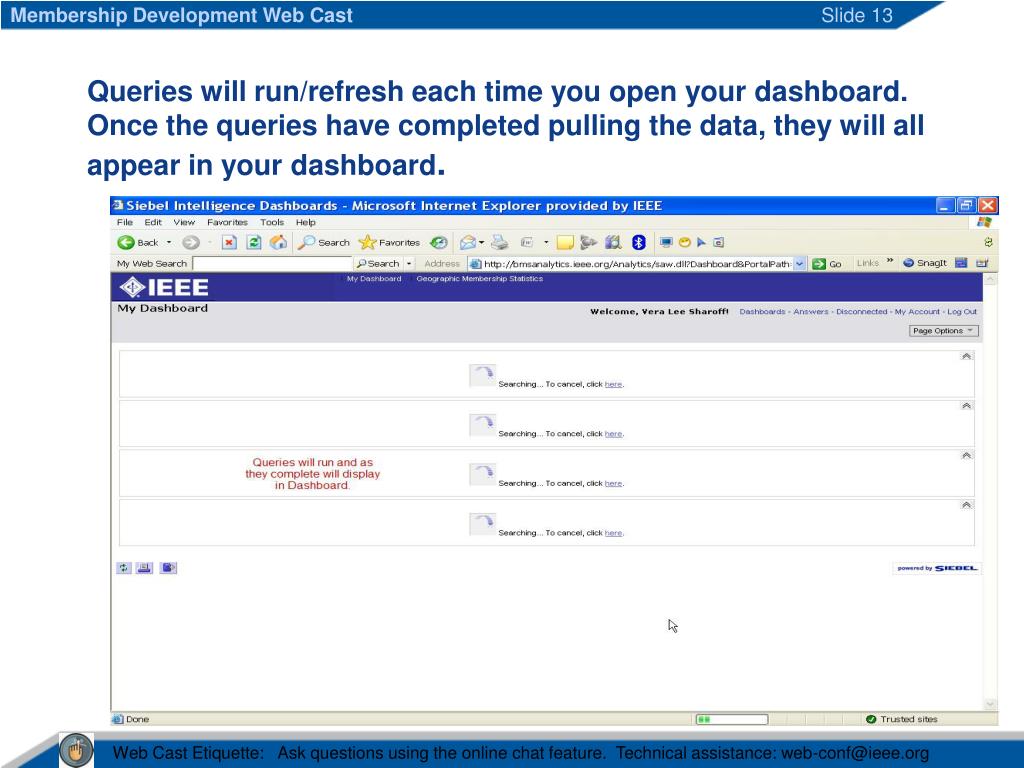
Task: Click the dashboard refresh icon at bottom left
Action: (123, 568)
